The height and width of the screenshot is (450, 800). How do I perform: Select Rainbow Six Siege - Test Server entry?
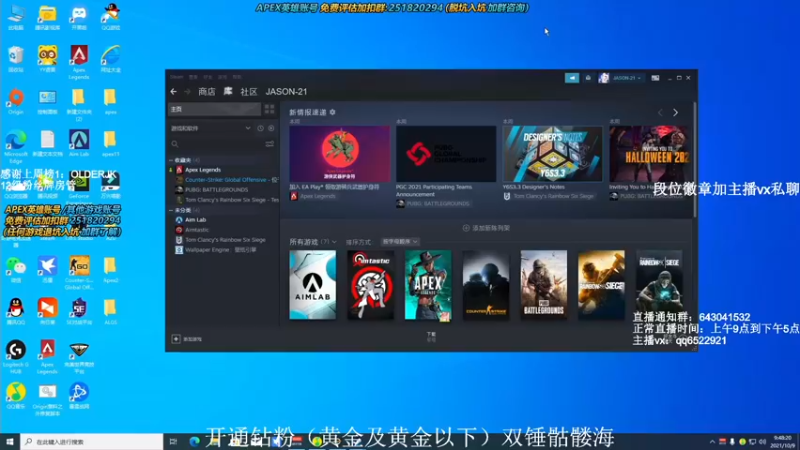coord(227,200)
